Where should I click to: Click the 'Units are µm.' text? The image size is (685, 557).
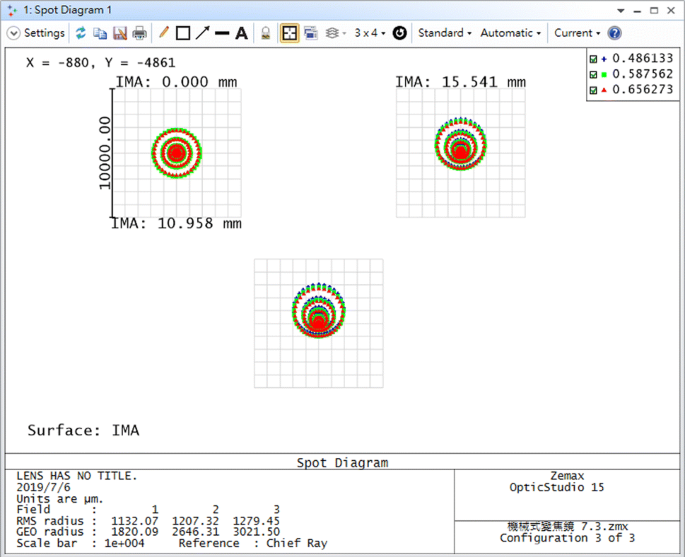[59, 499]
